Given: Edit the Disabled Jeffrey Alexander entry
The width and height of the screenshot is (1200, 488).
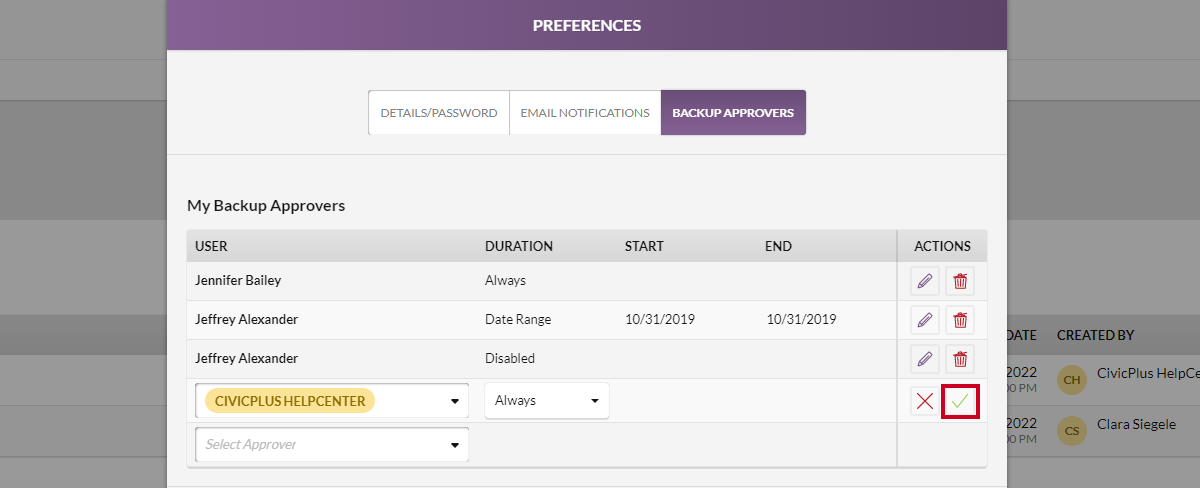Looking at the screenshot, I should [925, 359].
